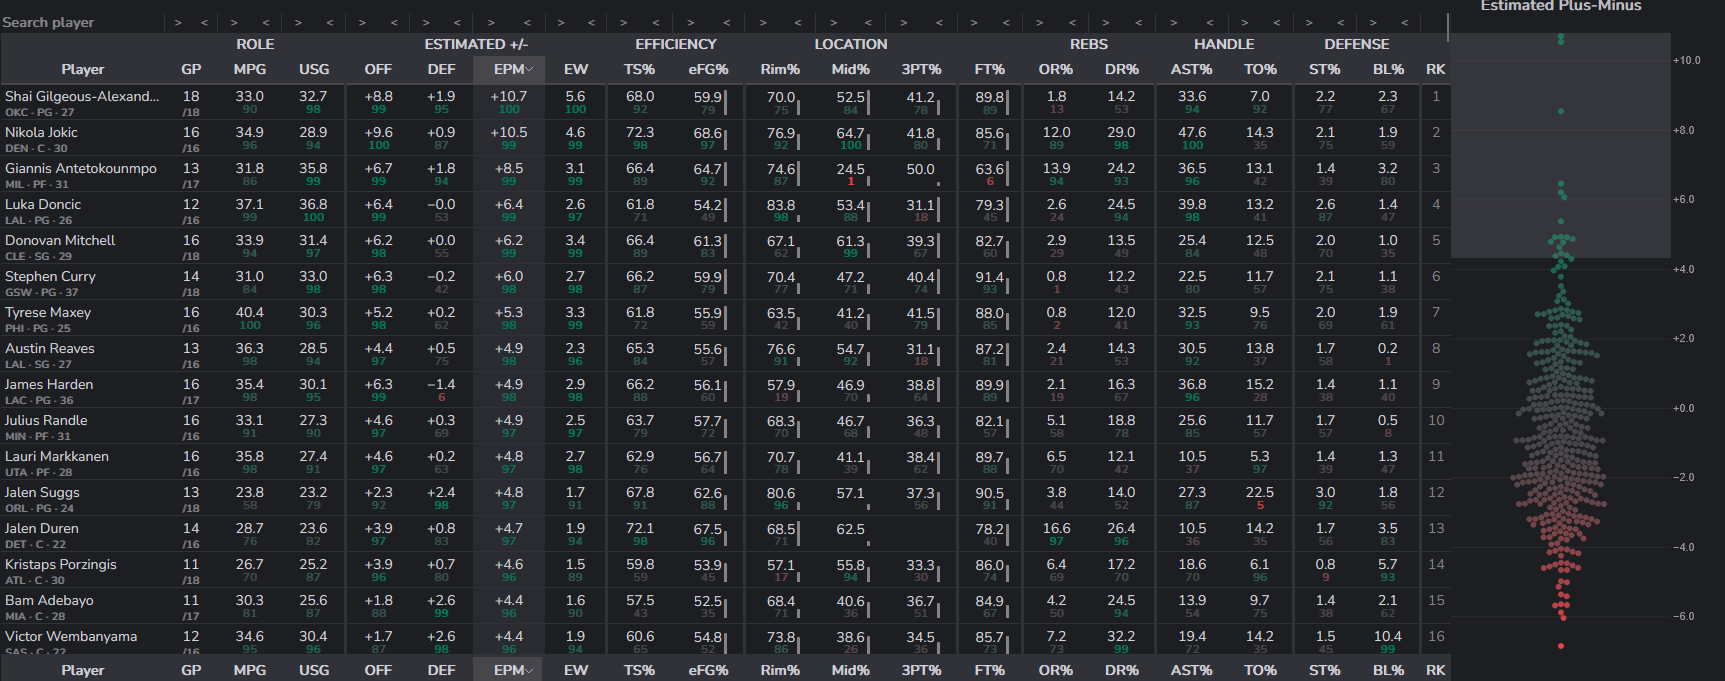Click the greater-than filter above USG column

coord(298,22)
